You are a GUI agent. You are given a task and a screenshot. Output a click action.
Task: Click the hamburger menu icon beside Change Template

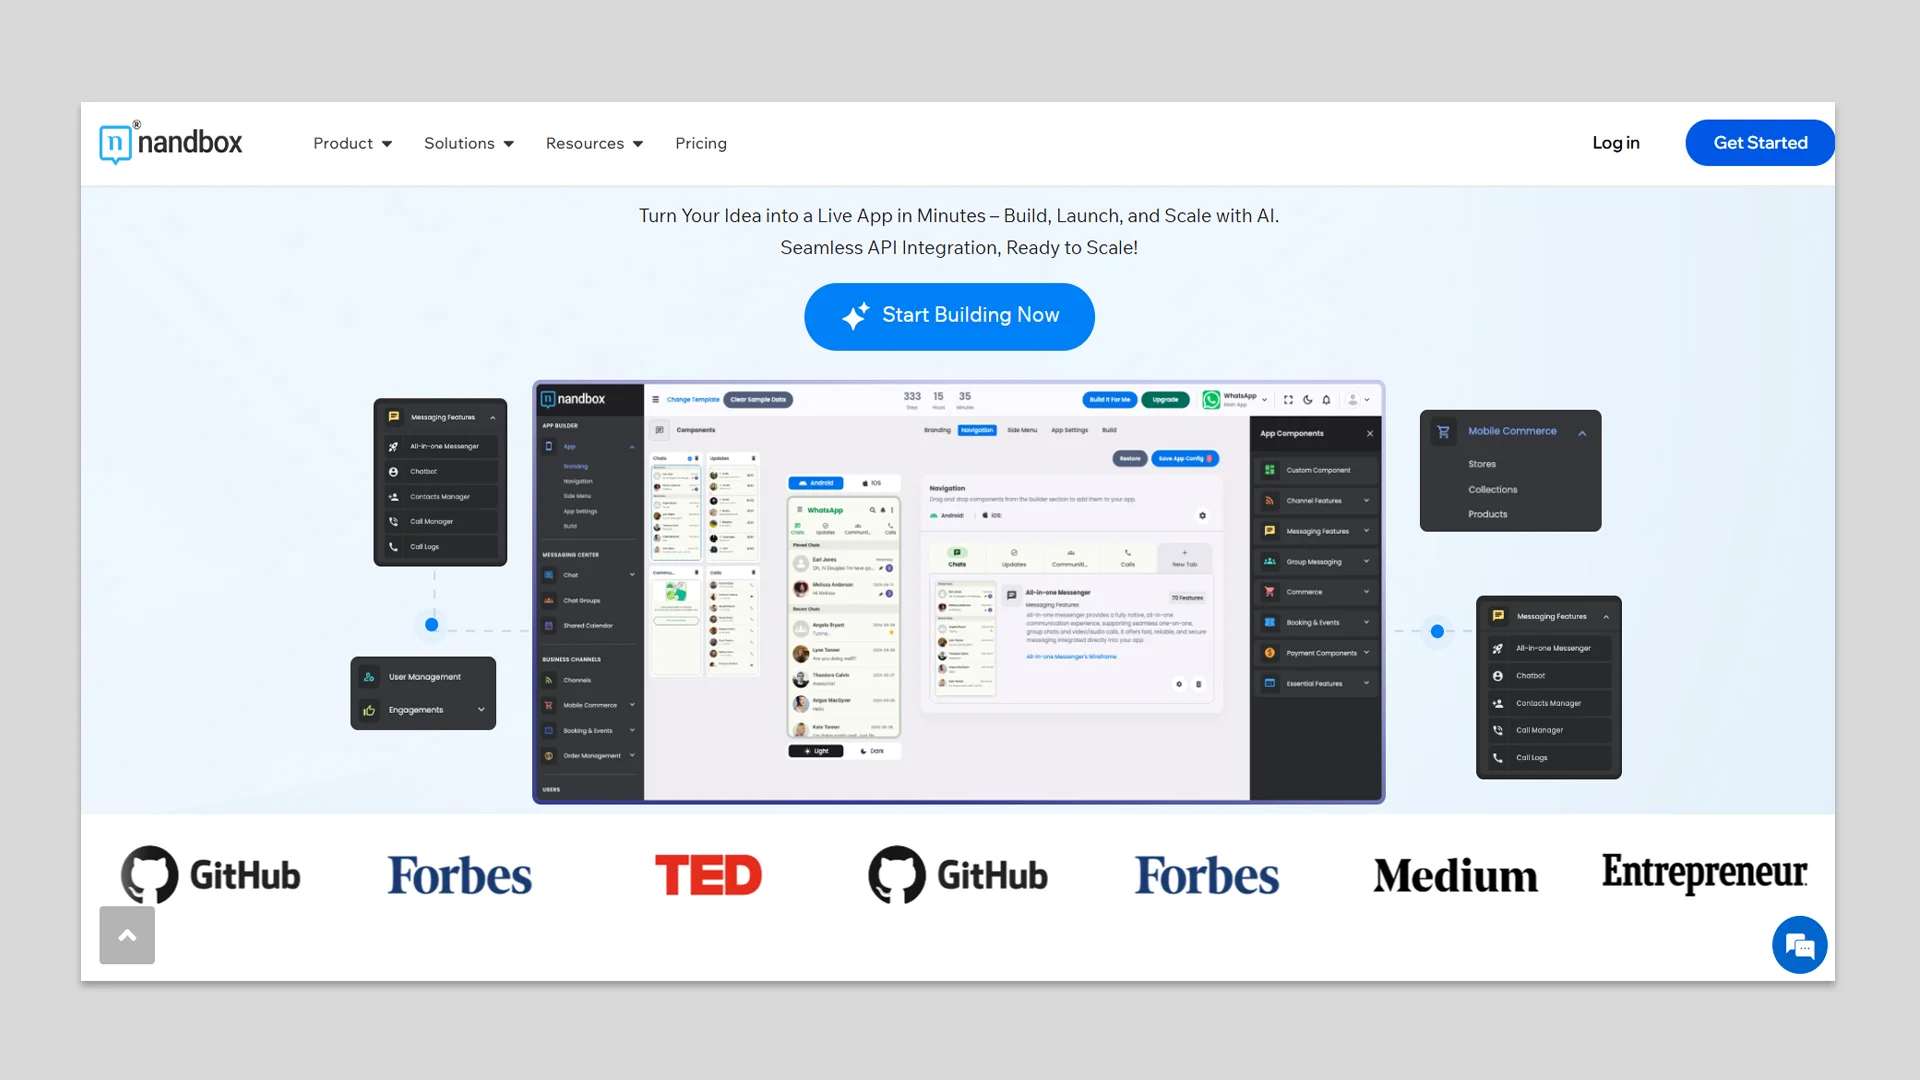pyautogui.click(x=656, y=399)
